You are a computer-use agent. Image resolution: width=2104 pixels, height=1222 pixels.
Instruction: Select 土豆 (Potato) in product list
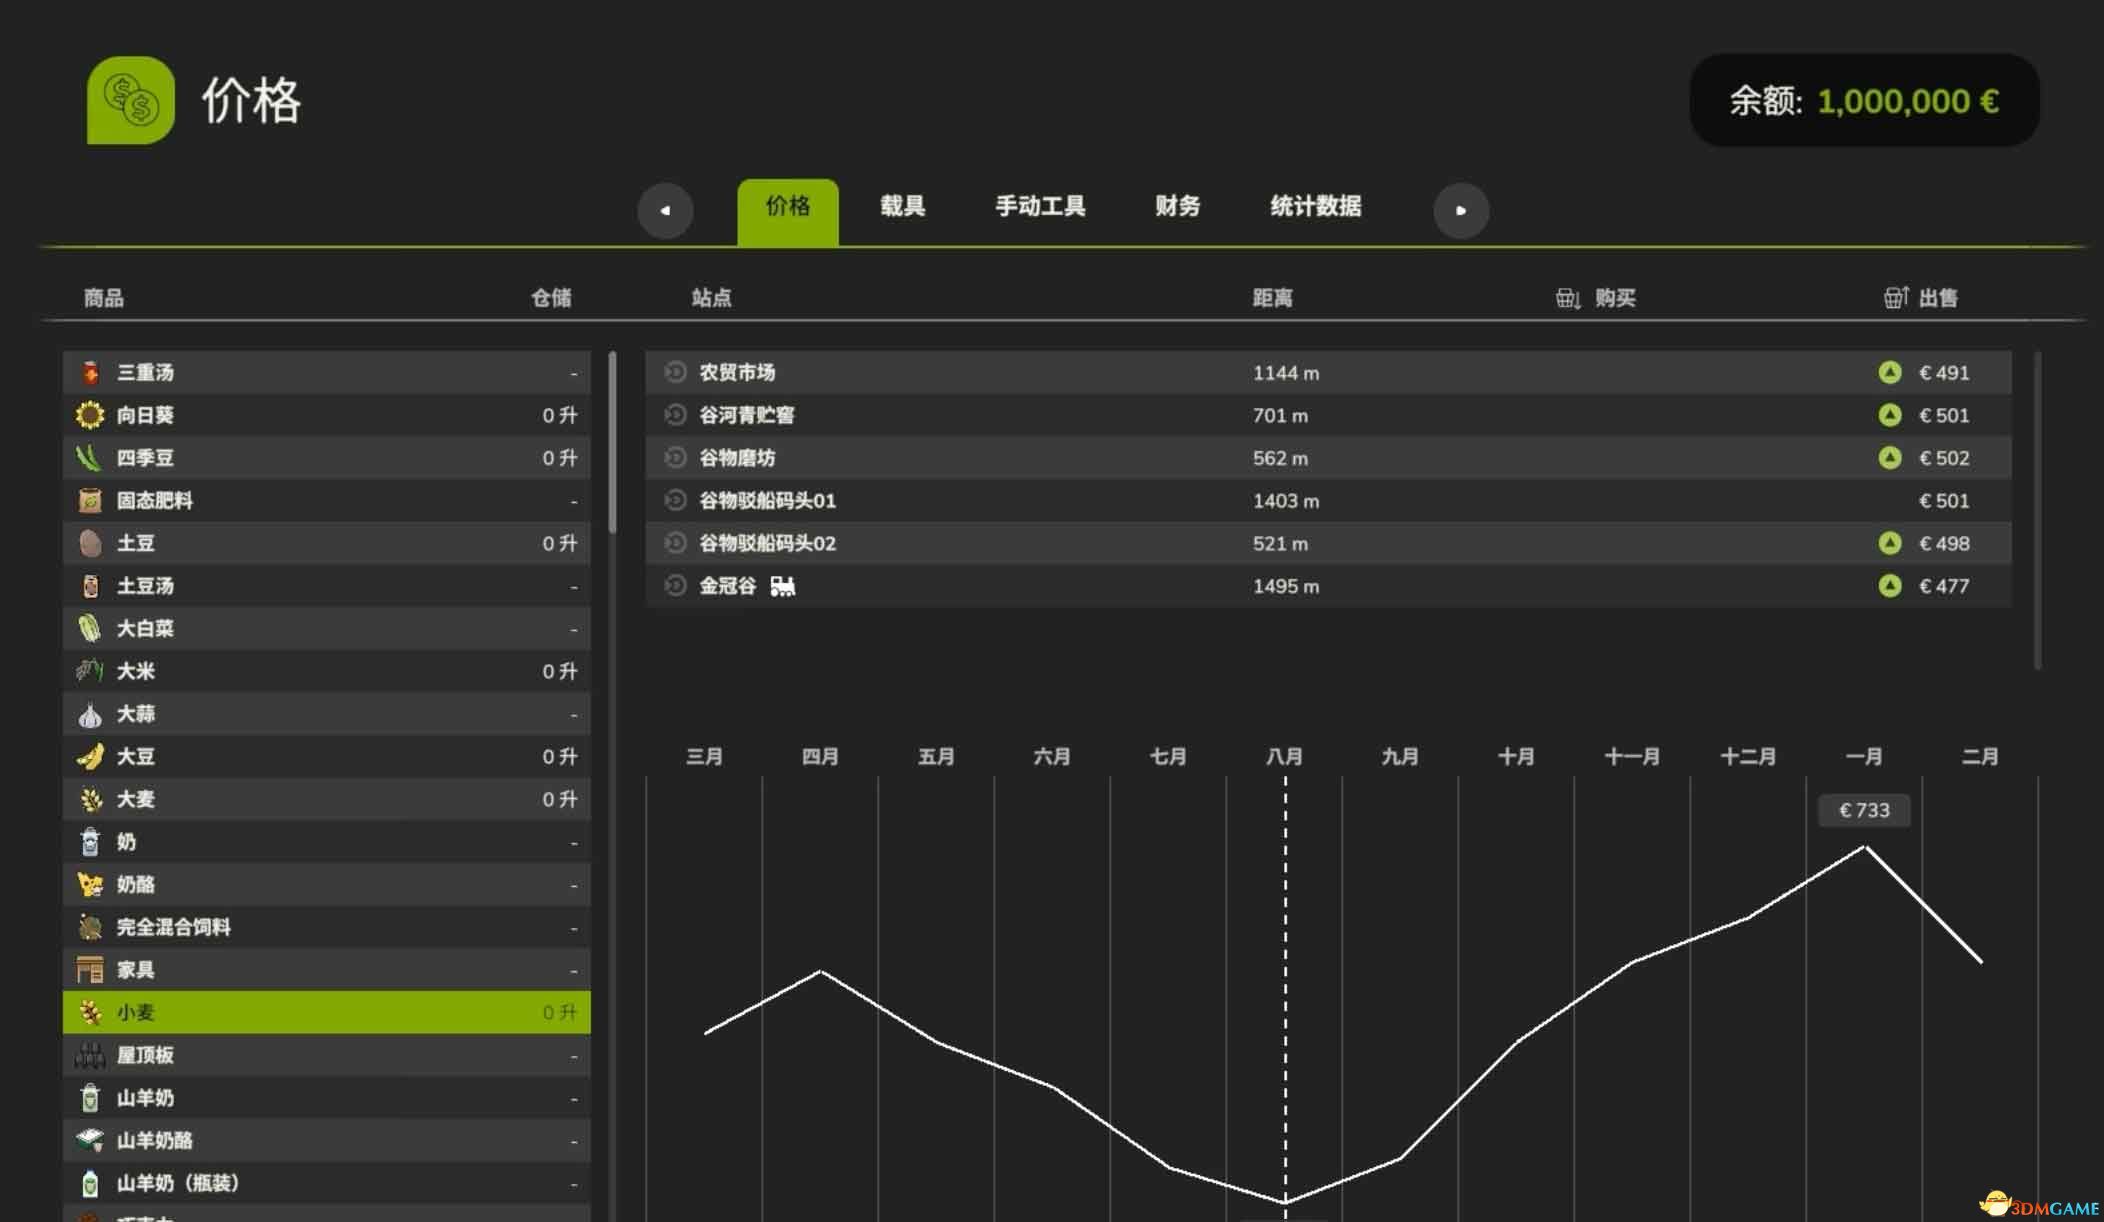[324, 543]
